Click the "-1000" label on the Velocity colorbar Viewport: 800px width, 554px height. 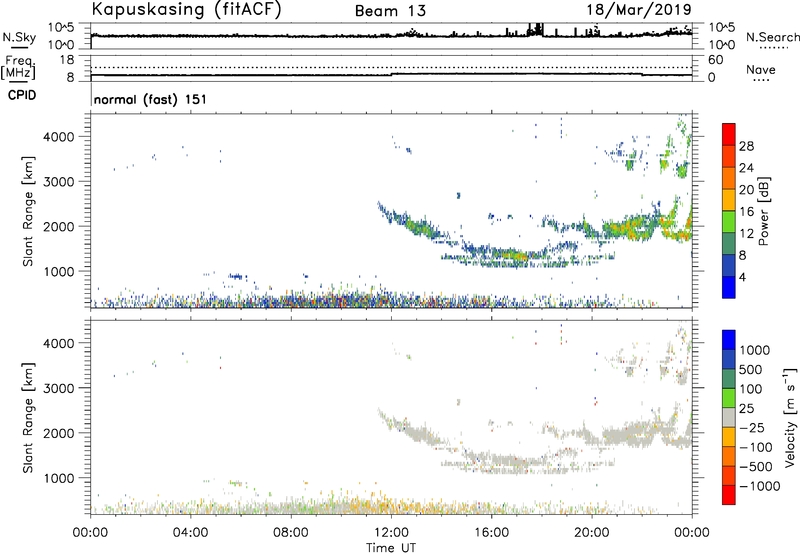click(x=759, y=486)
